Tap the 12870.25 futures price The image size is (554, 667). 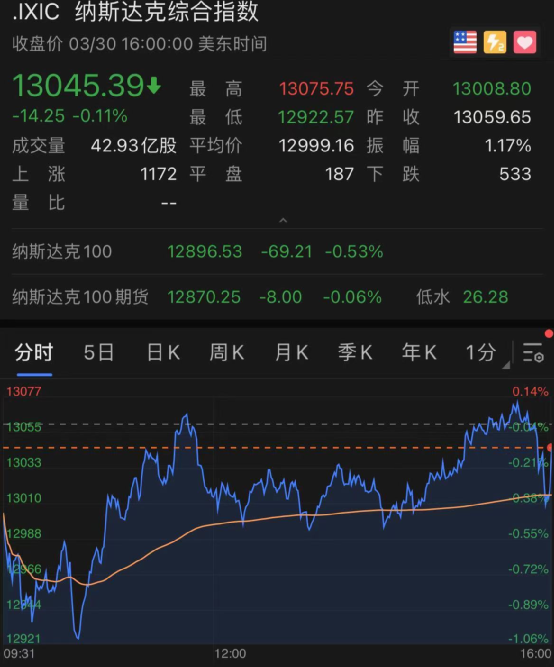coord(204,297)
